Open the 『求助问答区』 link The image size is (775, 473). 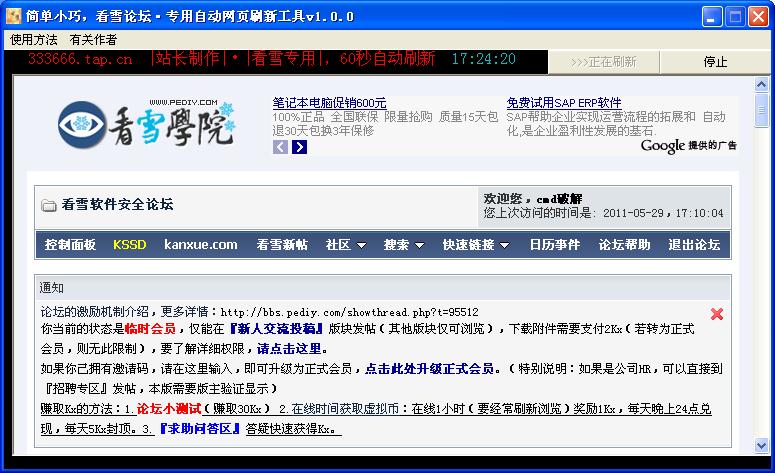(200, 429)
